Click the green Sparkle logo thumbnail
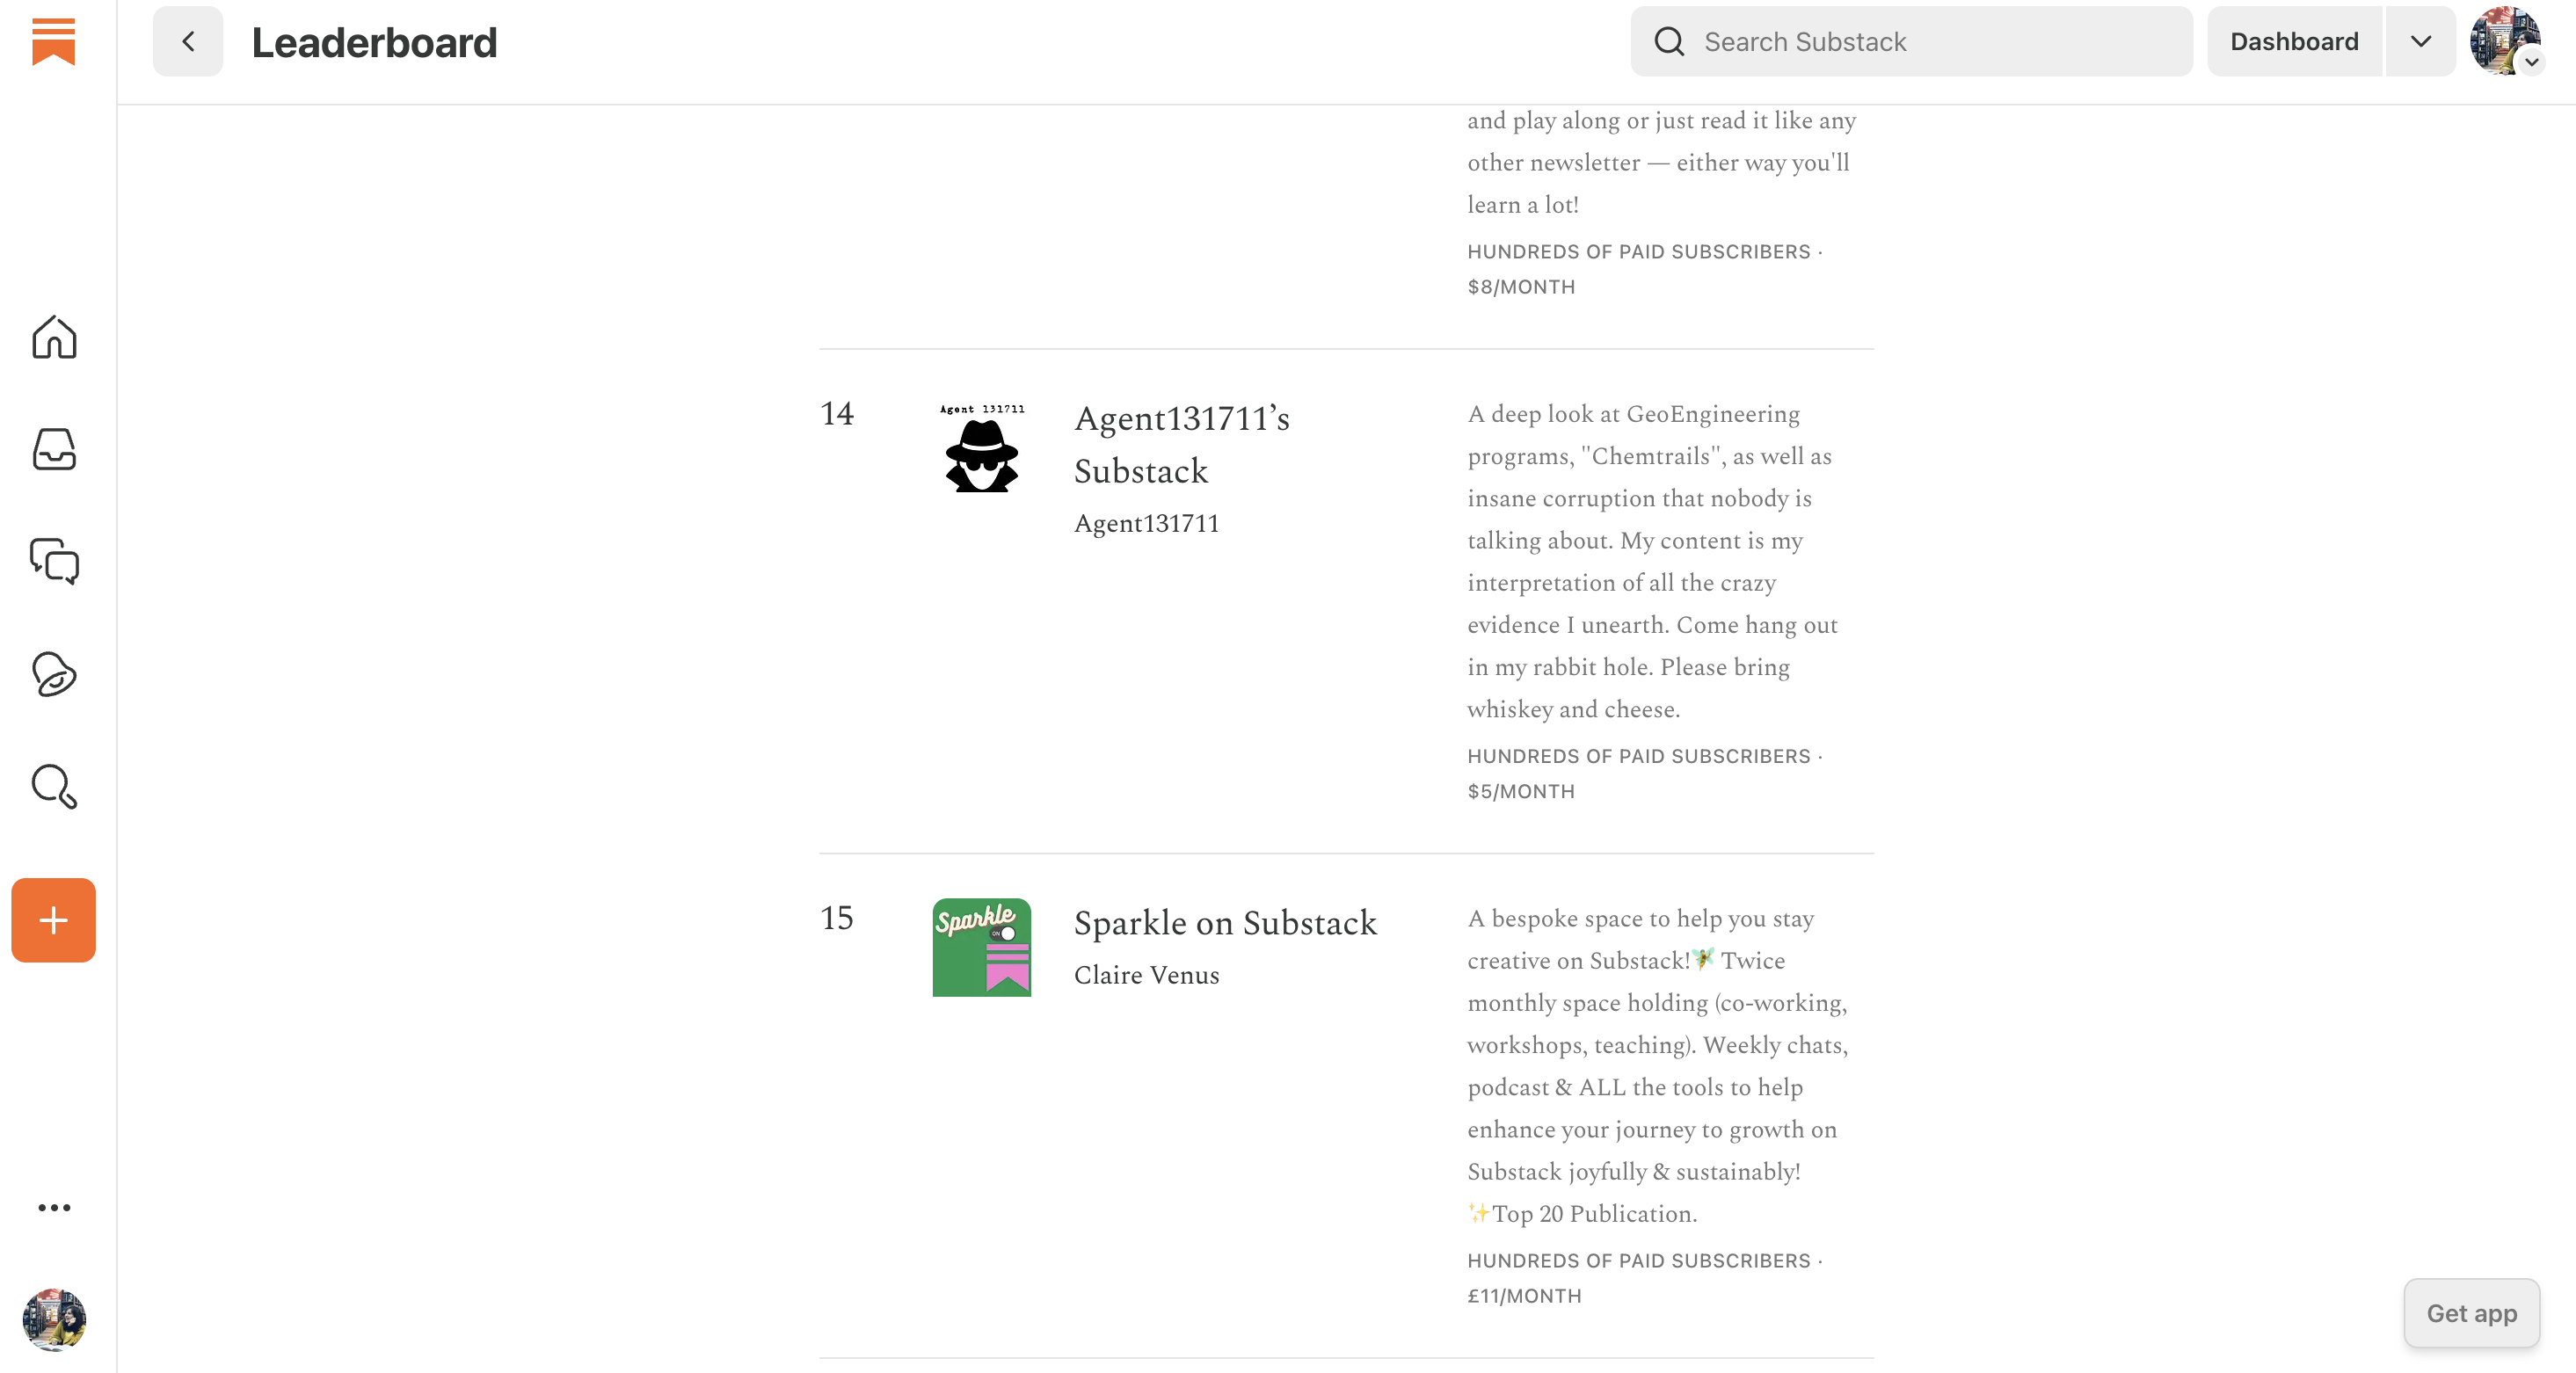The image size is (2576, 1373). pyautogui.click(x=981, y=947)
